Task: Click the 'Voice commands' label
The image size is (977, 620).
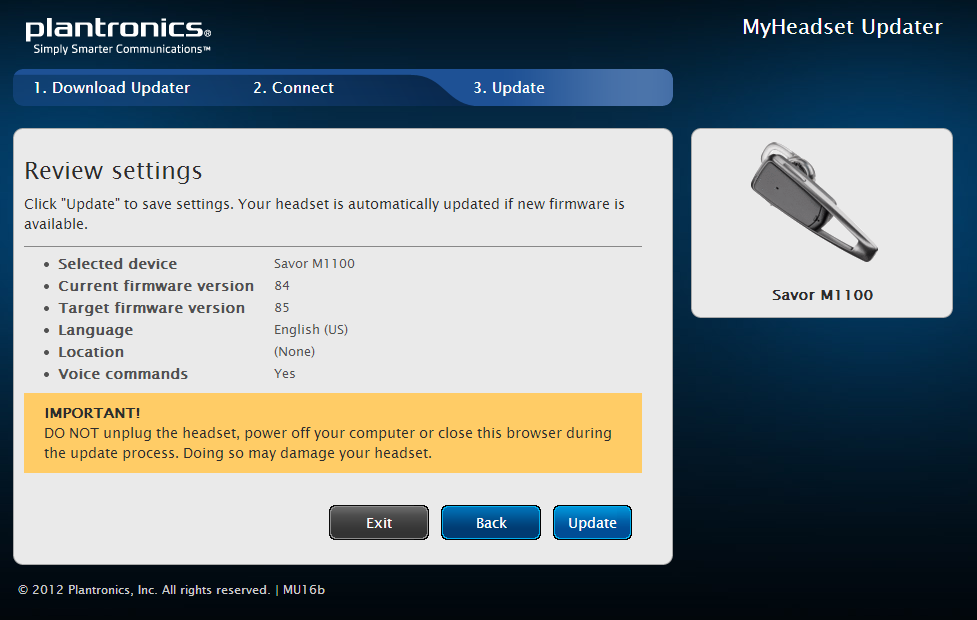Action: [x=123, y=374]
